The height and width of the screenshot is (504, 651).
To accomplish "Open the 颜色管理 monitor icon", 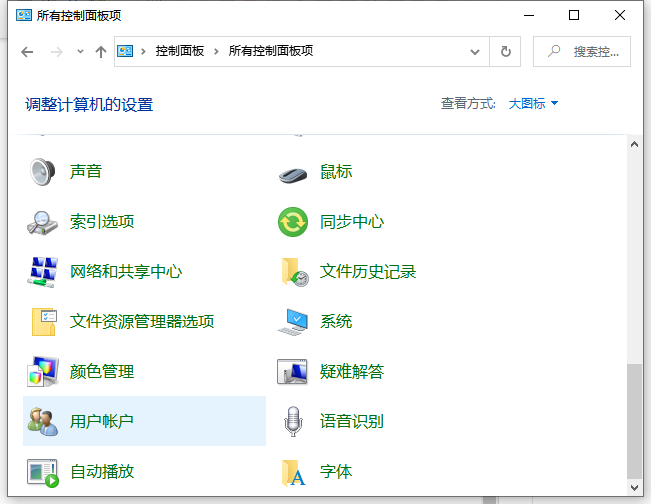I will click(x=43, y=372).
